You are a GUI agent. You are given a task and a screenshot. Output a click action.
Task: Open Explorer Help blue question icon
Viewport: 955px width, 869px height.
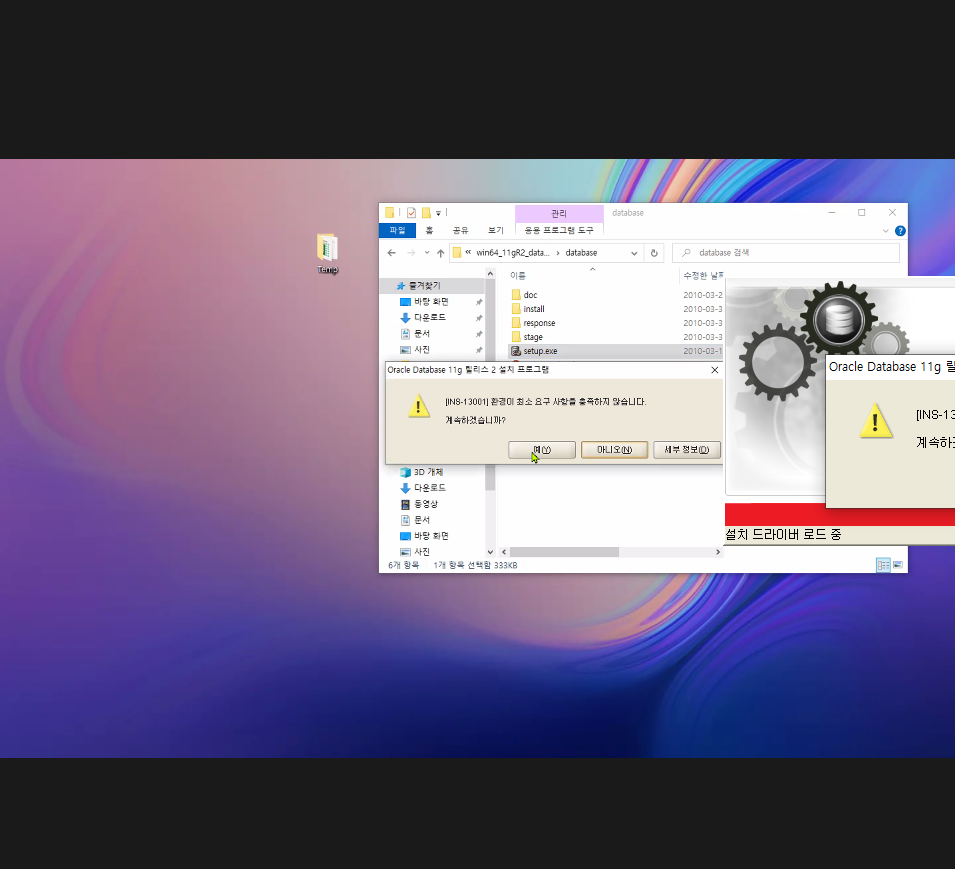pos(900,231)
